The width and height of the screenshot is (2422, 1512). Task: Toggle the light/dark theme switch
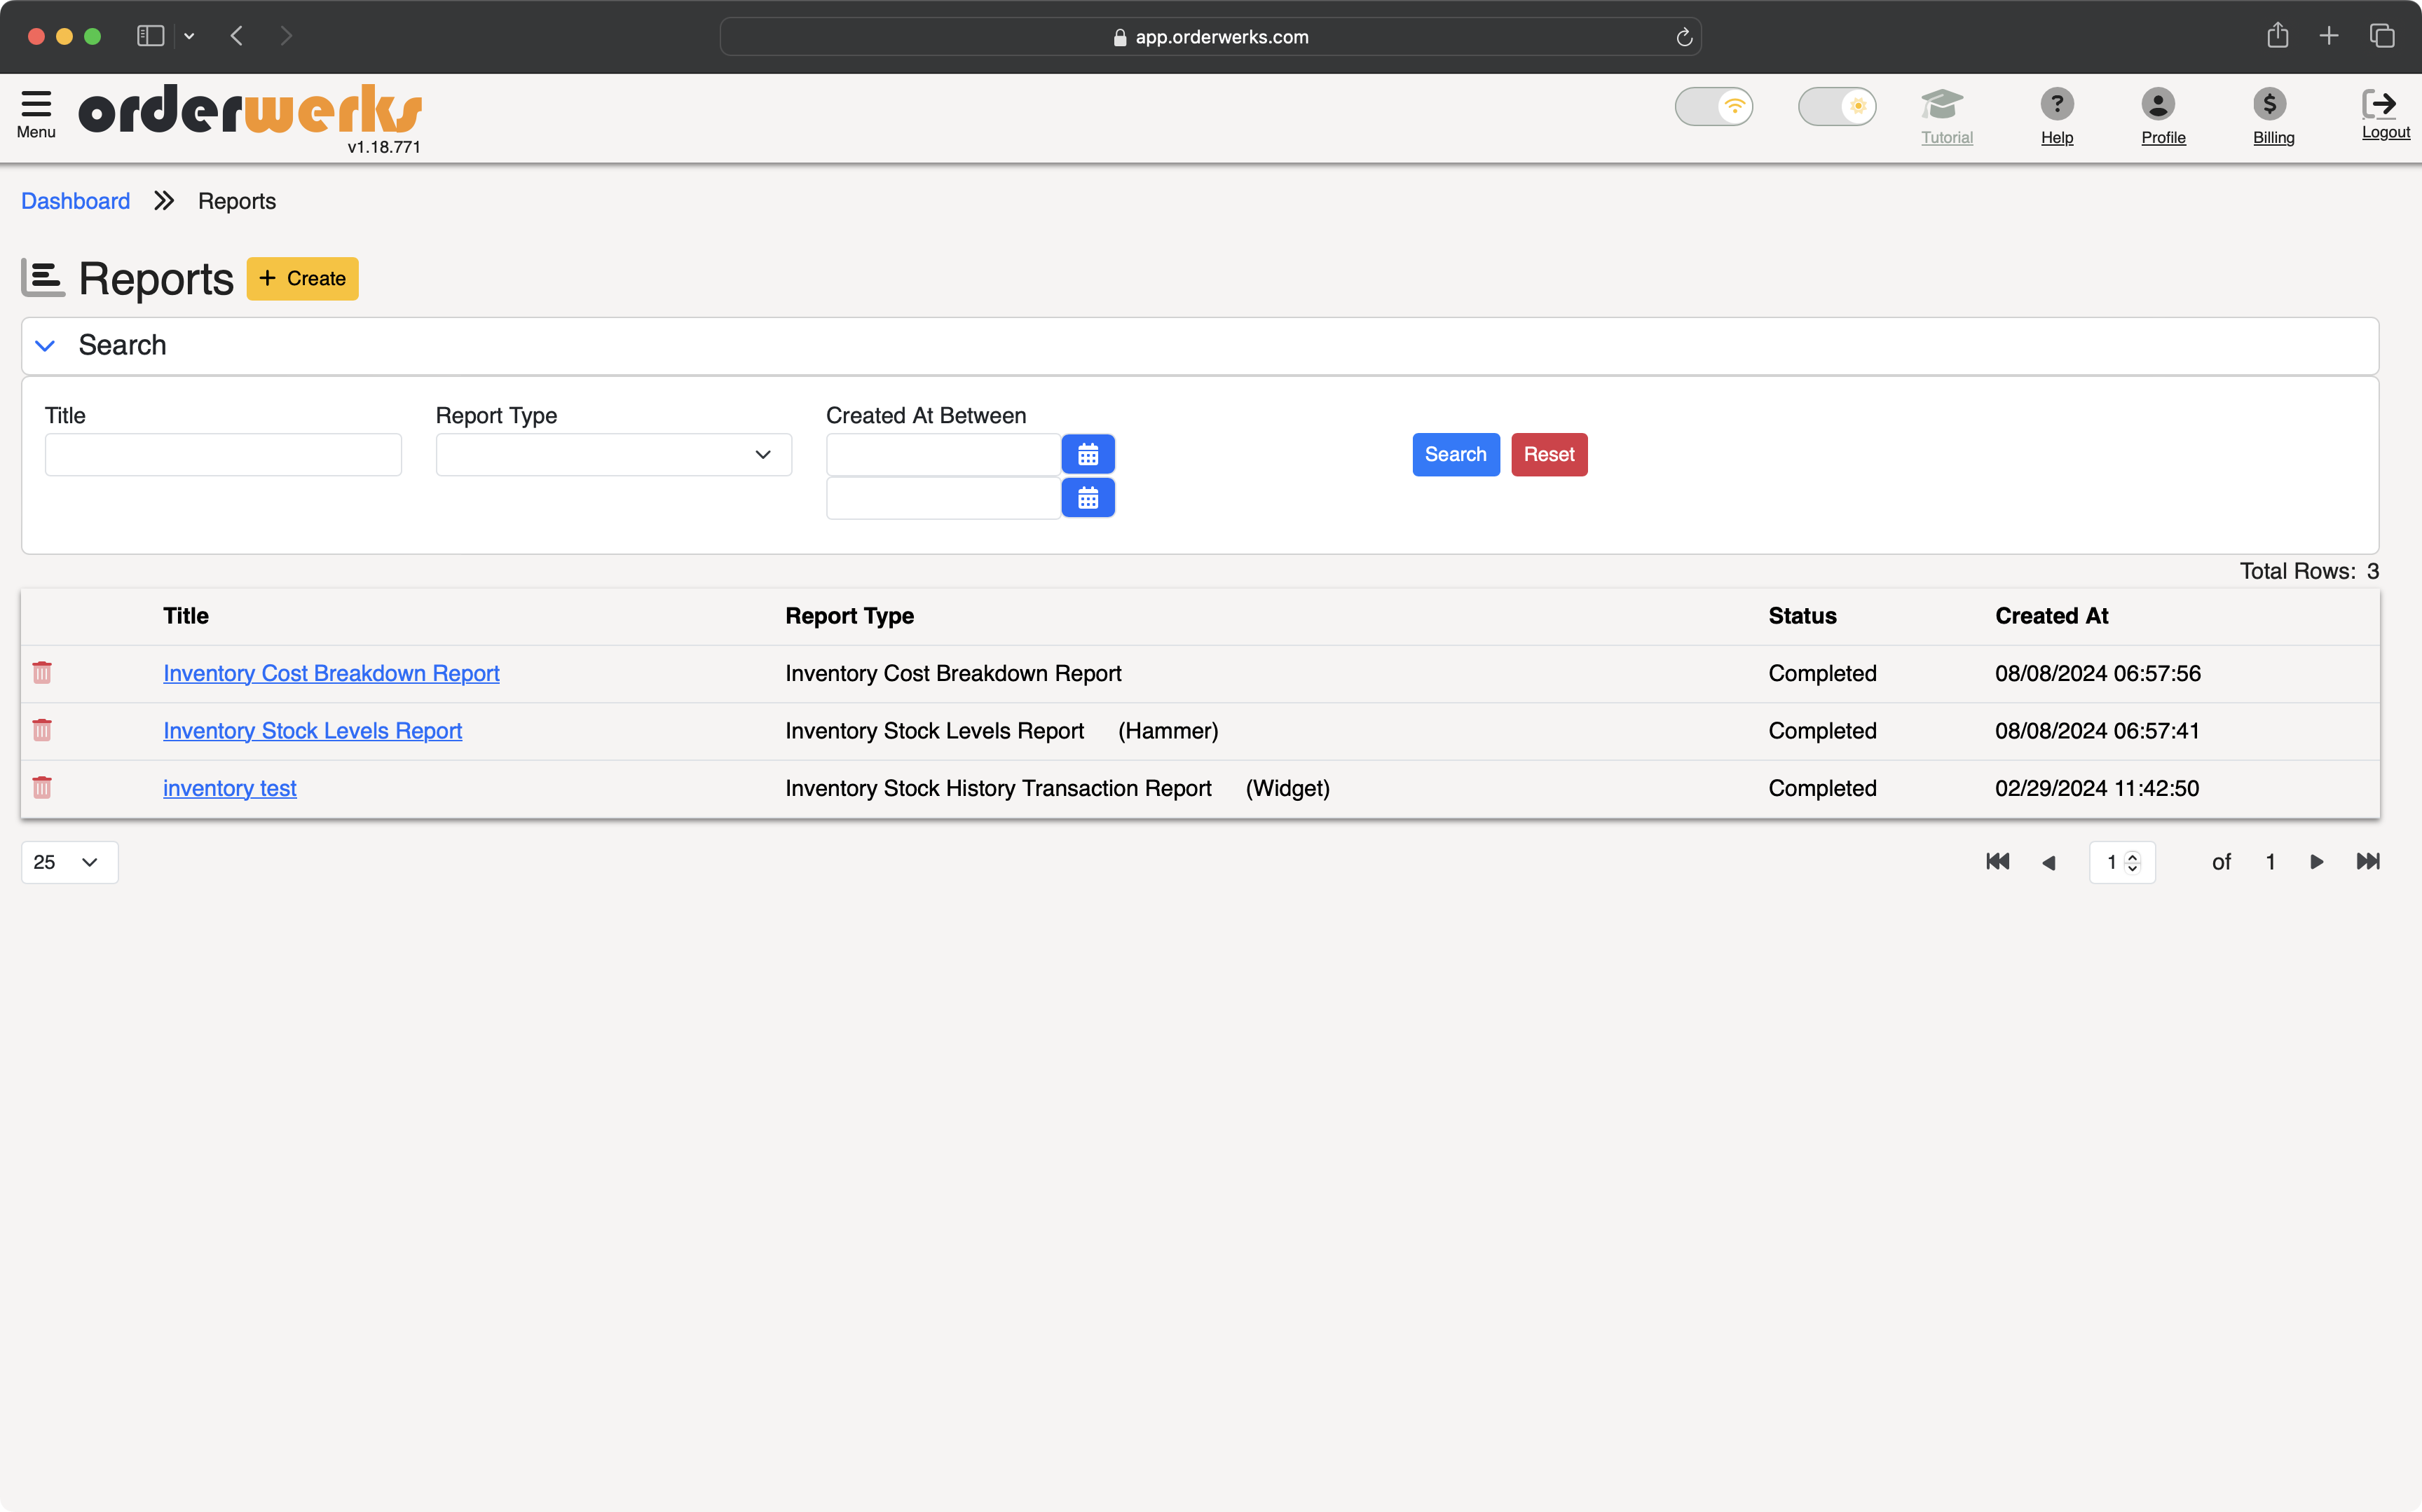coord(1837,106)
